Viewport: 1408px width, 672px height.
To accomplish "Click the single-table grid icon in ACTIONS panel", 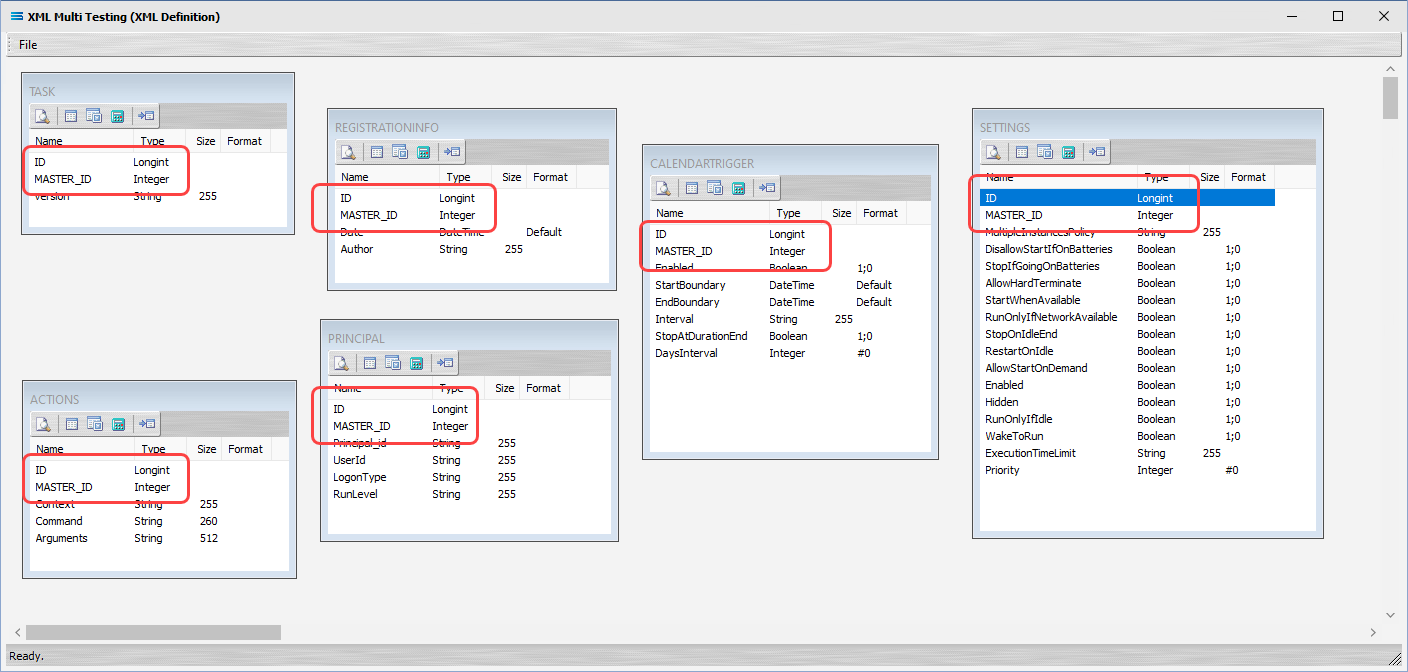I will click(72, 424).
